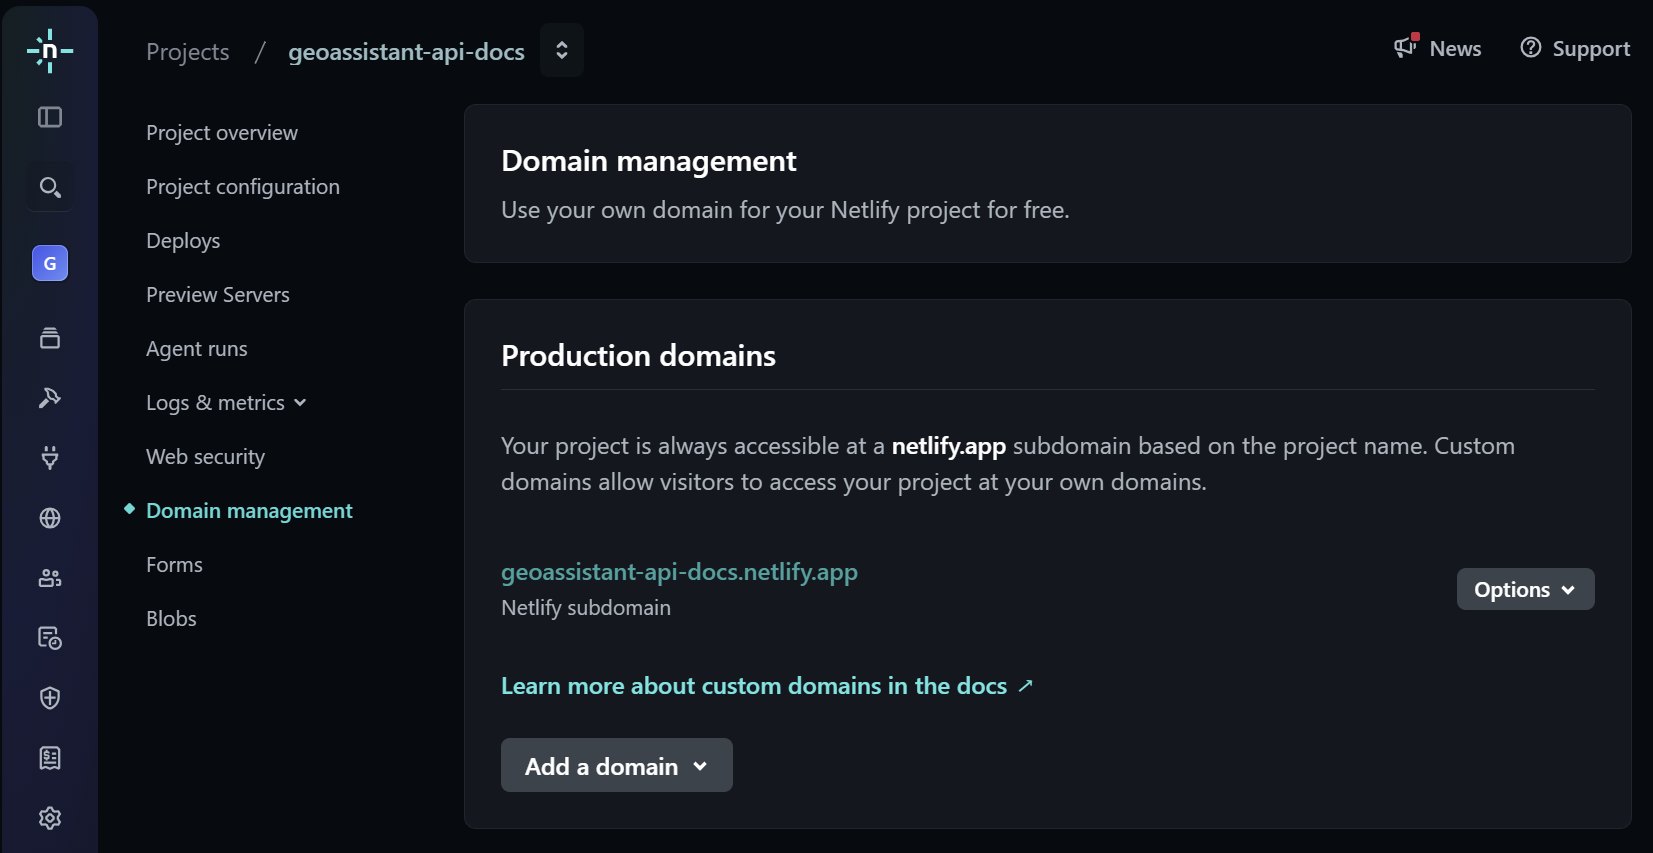The height and width of the screenshot is (853, 1653).
Task: Toggle the sidebar panel icon
Action: pos(50,117)
